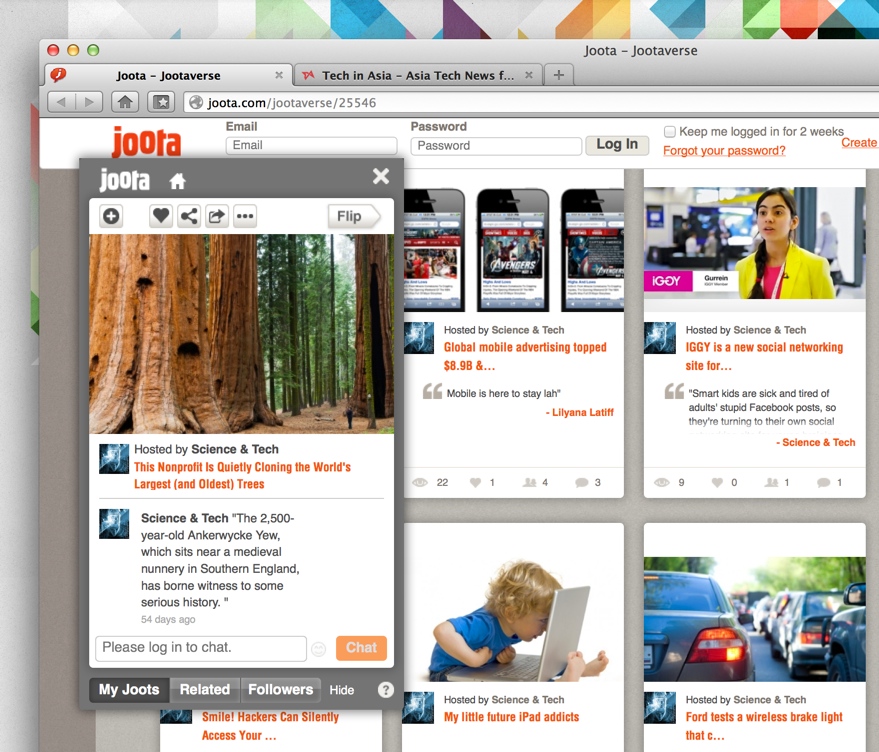Click the Please log in to chat field

pos(201,648)
